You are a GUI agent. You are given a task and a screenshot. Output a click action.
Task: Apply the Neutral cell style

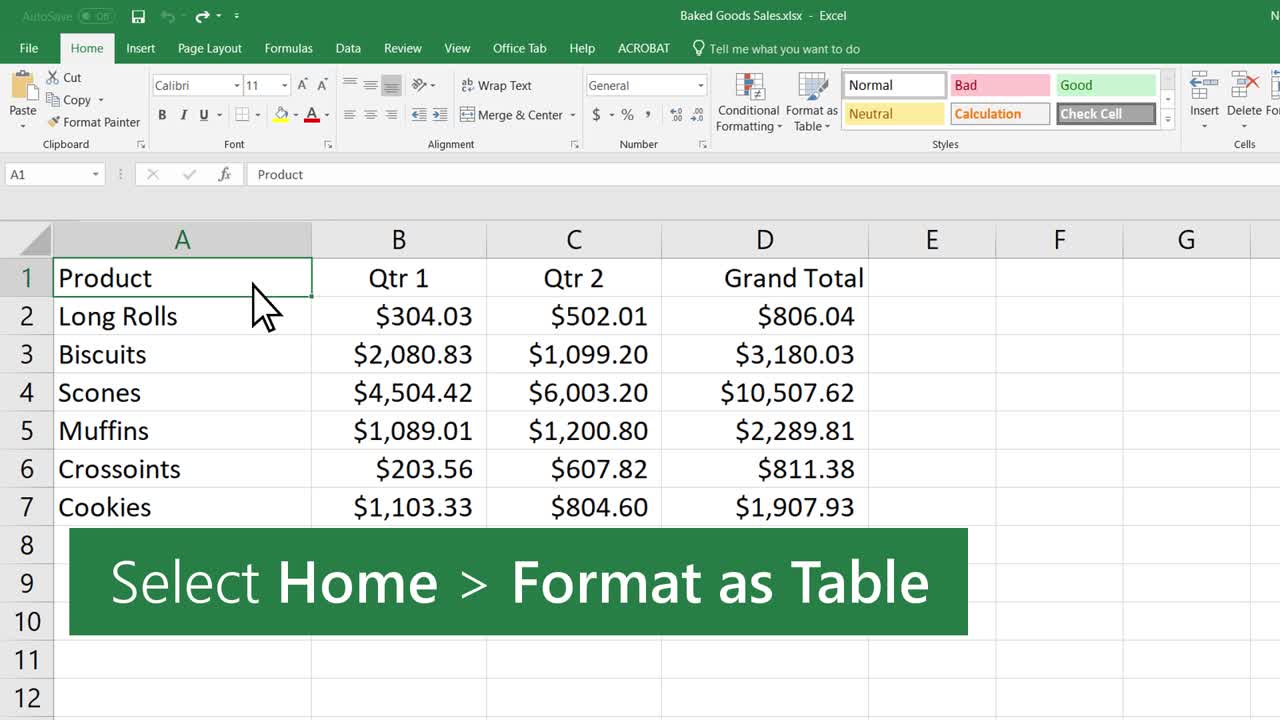(894, 114)
